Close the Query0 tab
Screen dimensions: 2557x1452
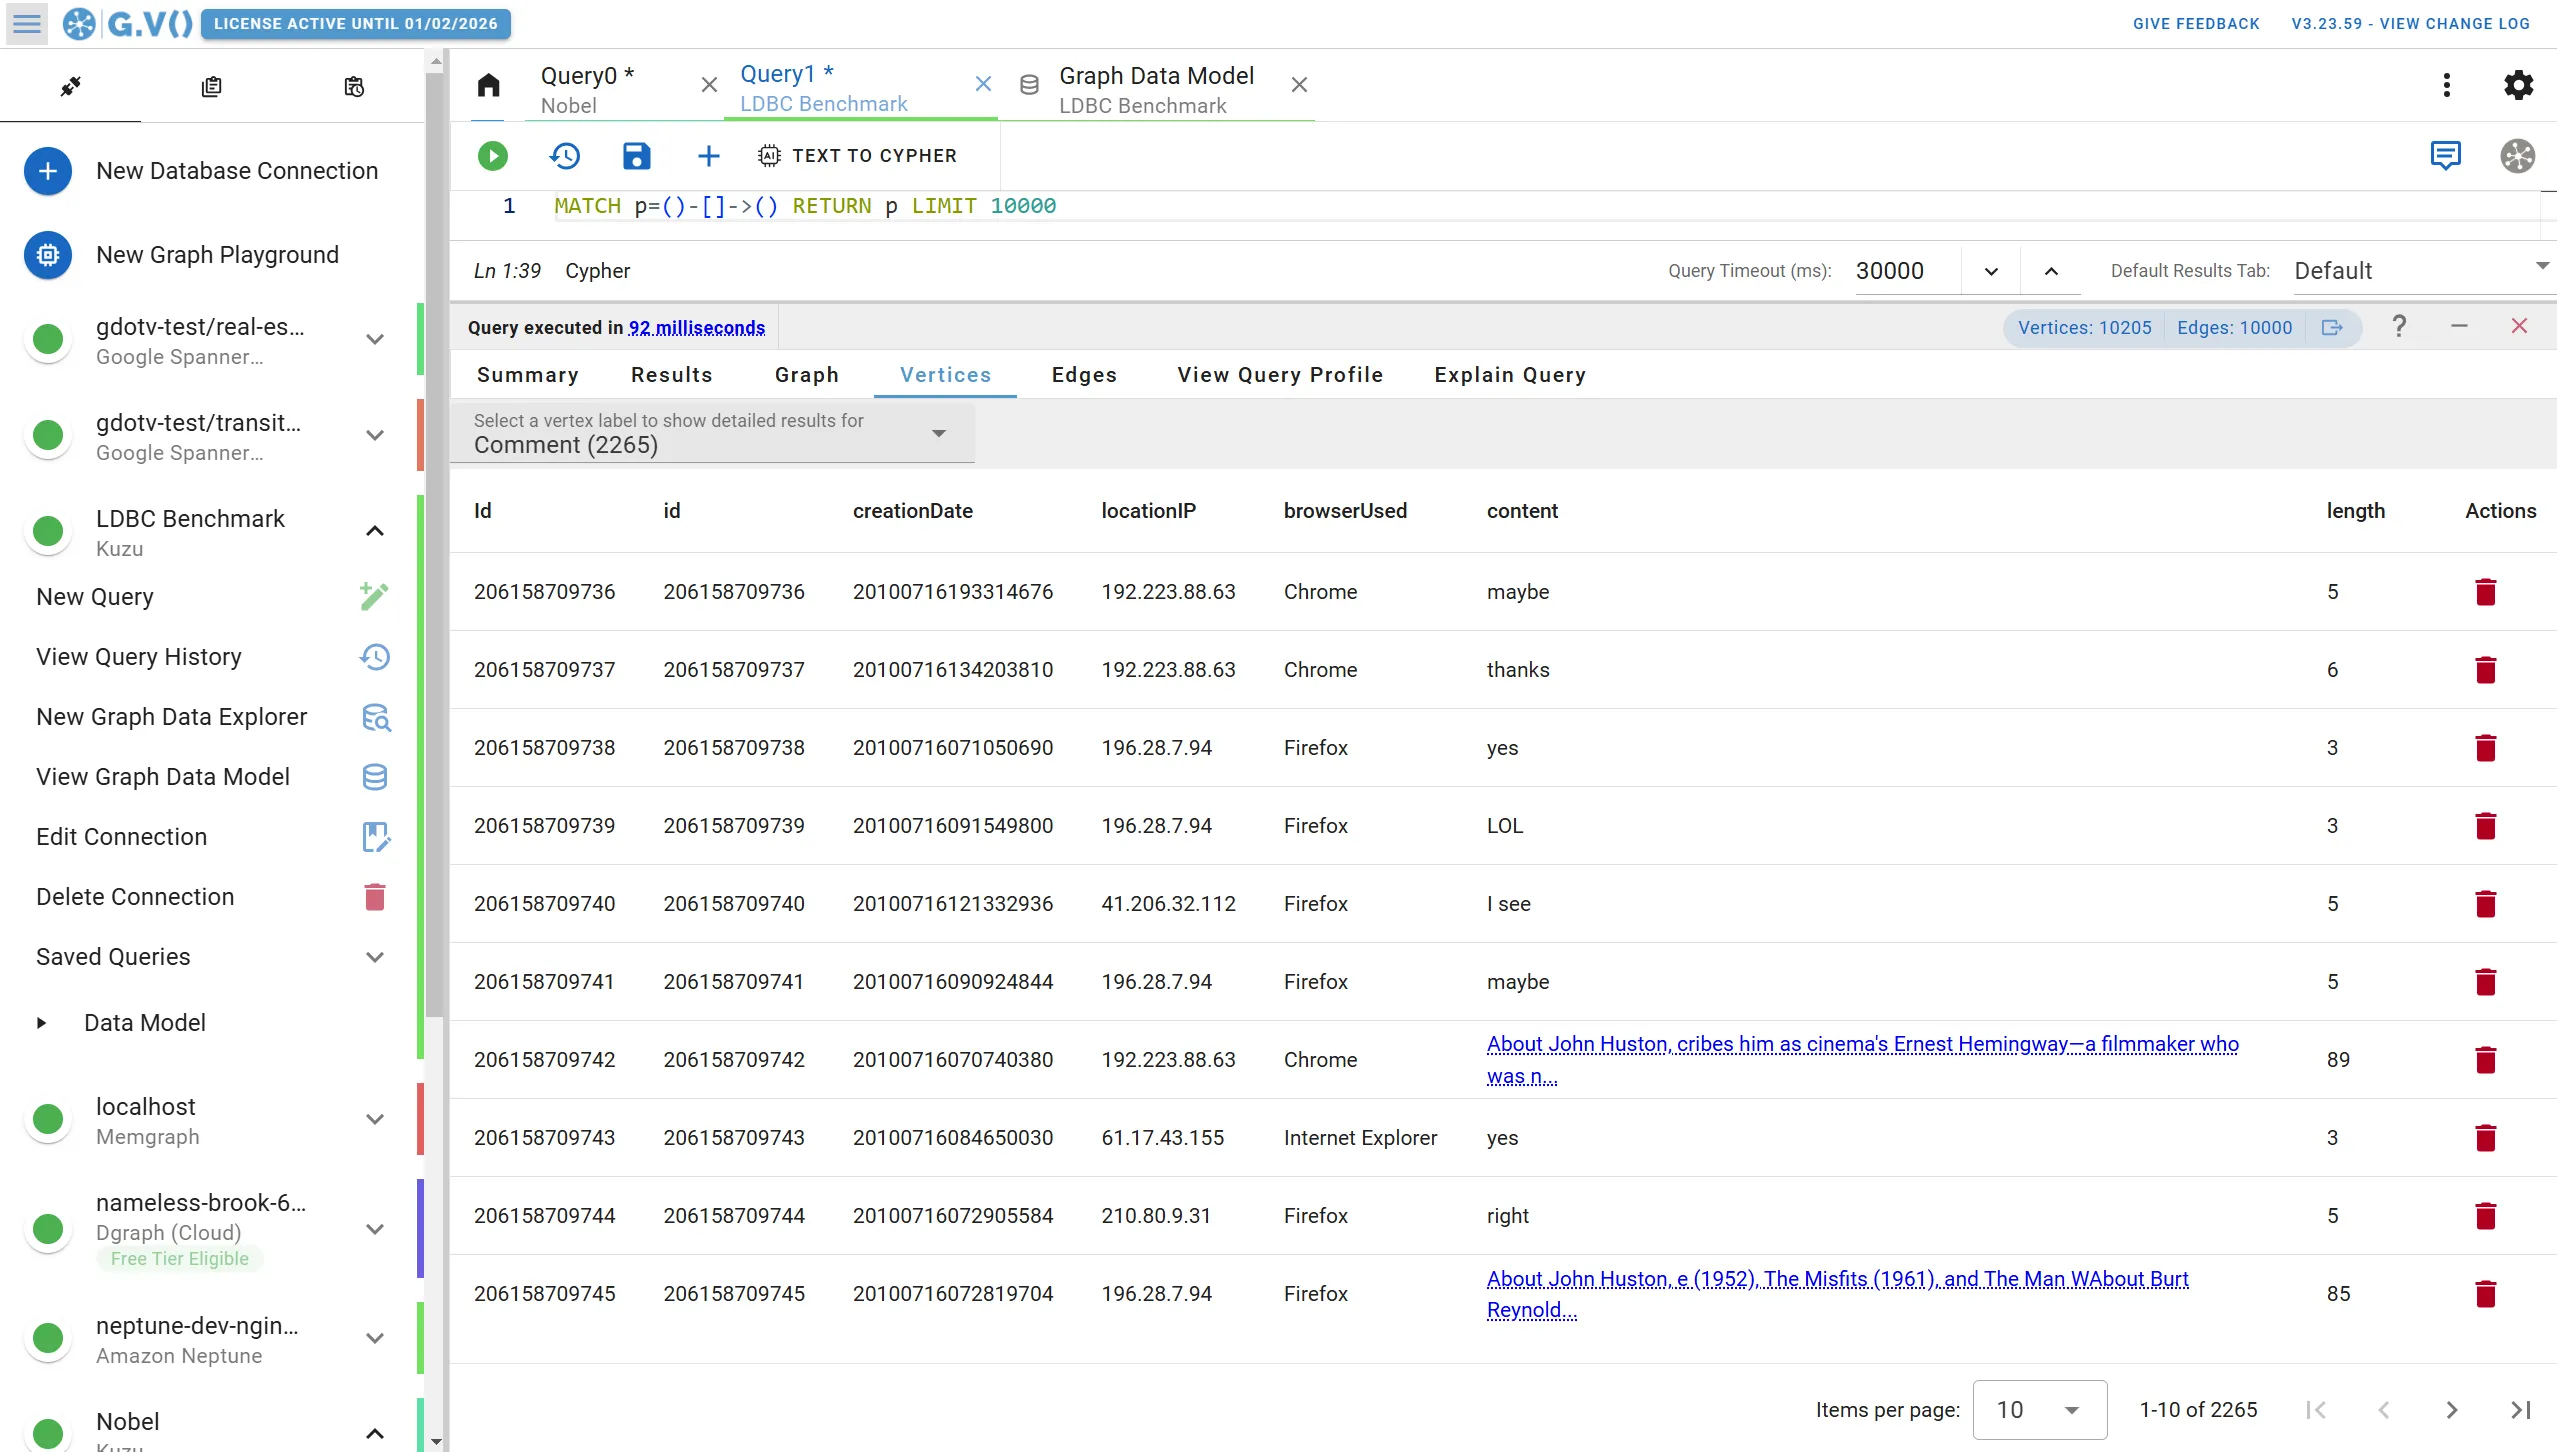pos(709,85)
